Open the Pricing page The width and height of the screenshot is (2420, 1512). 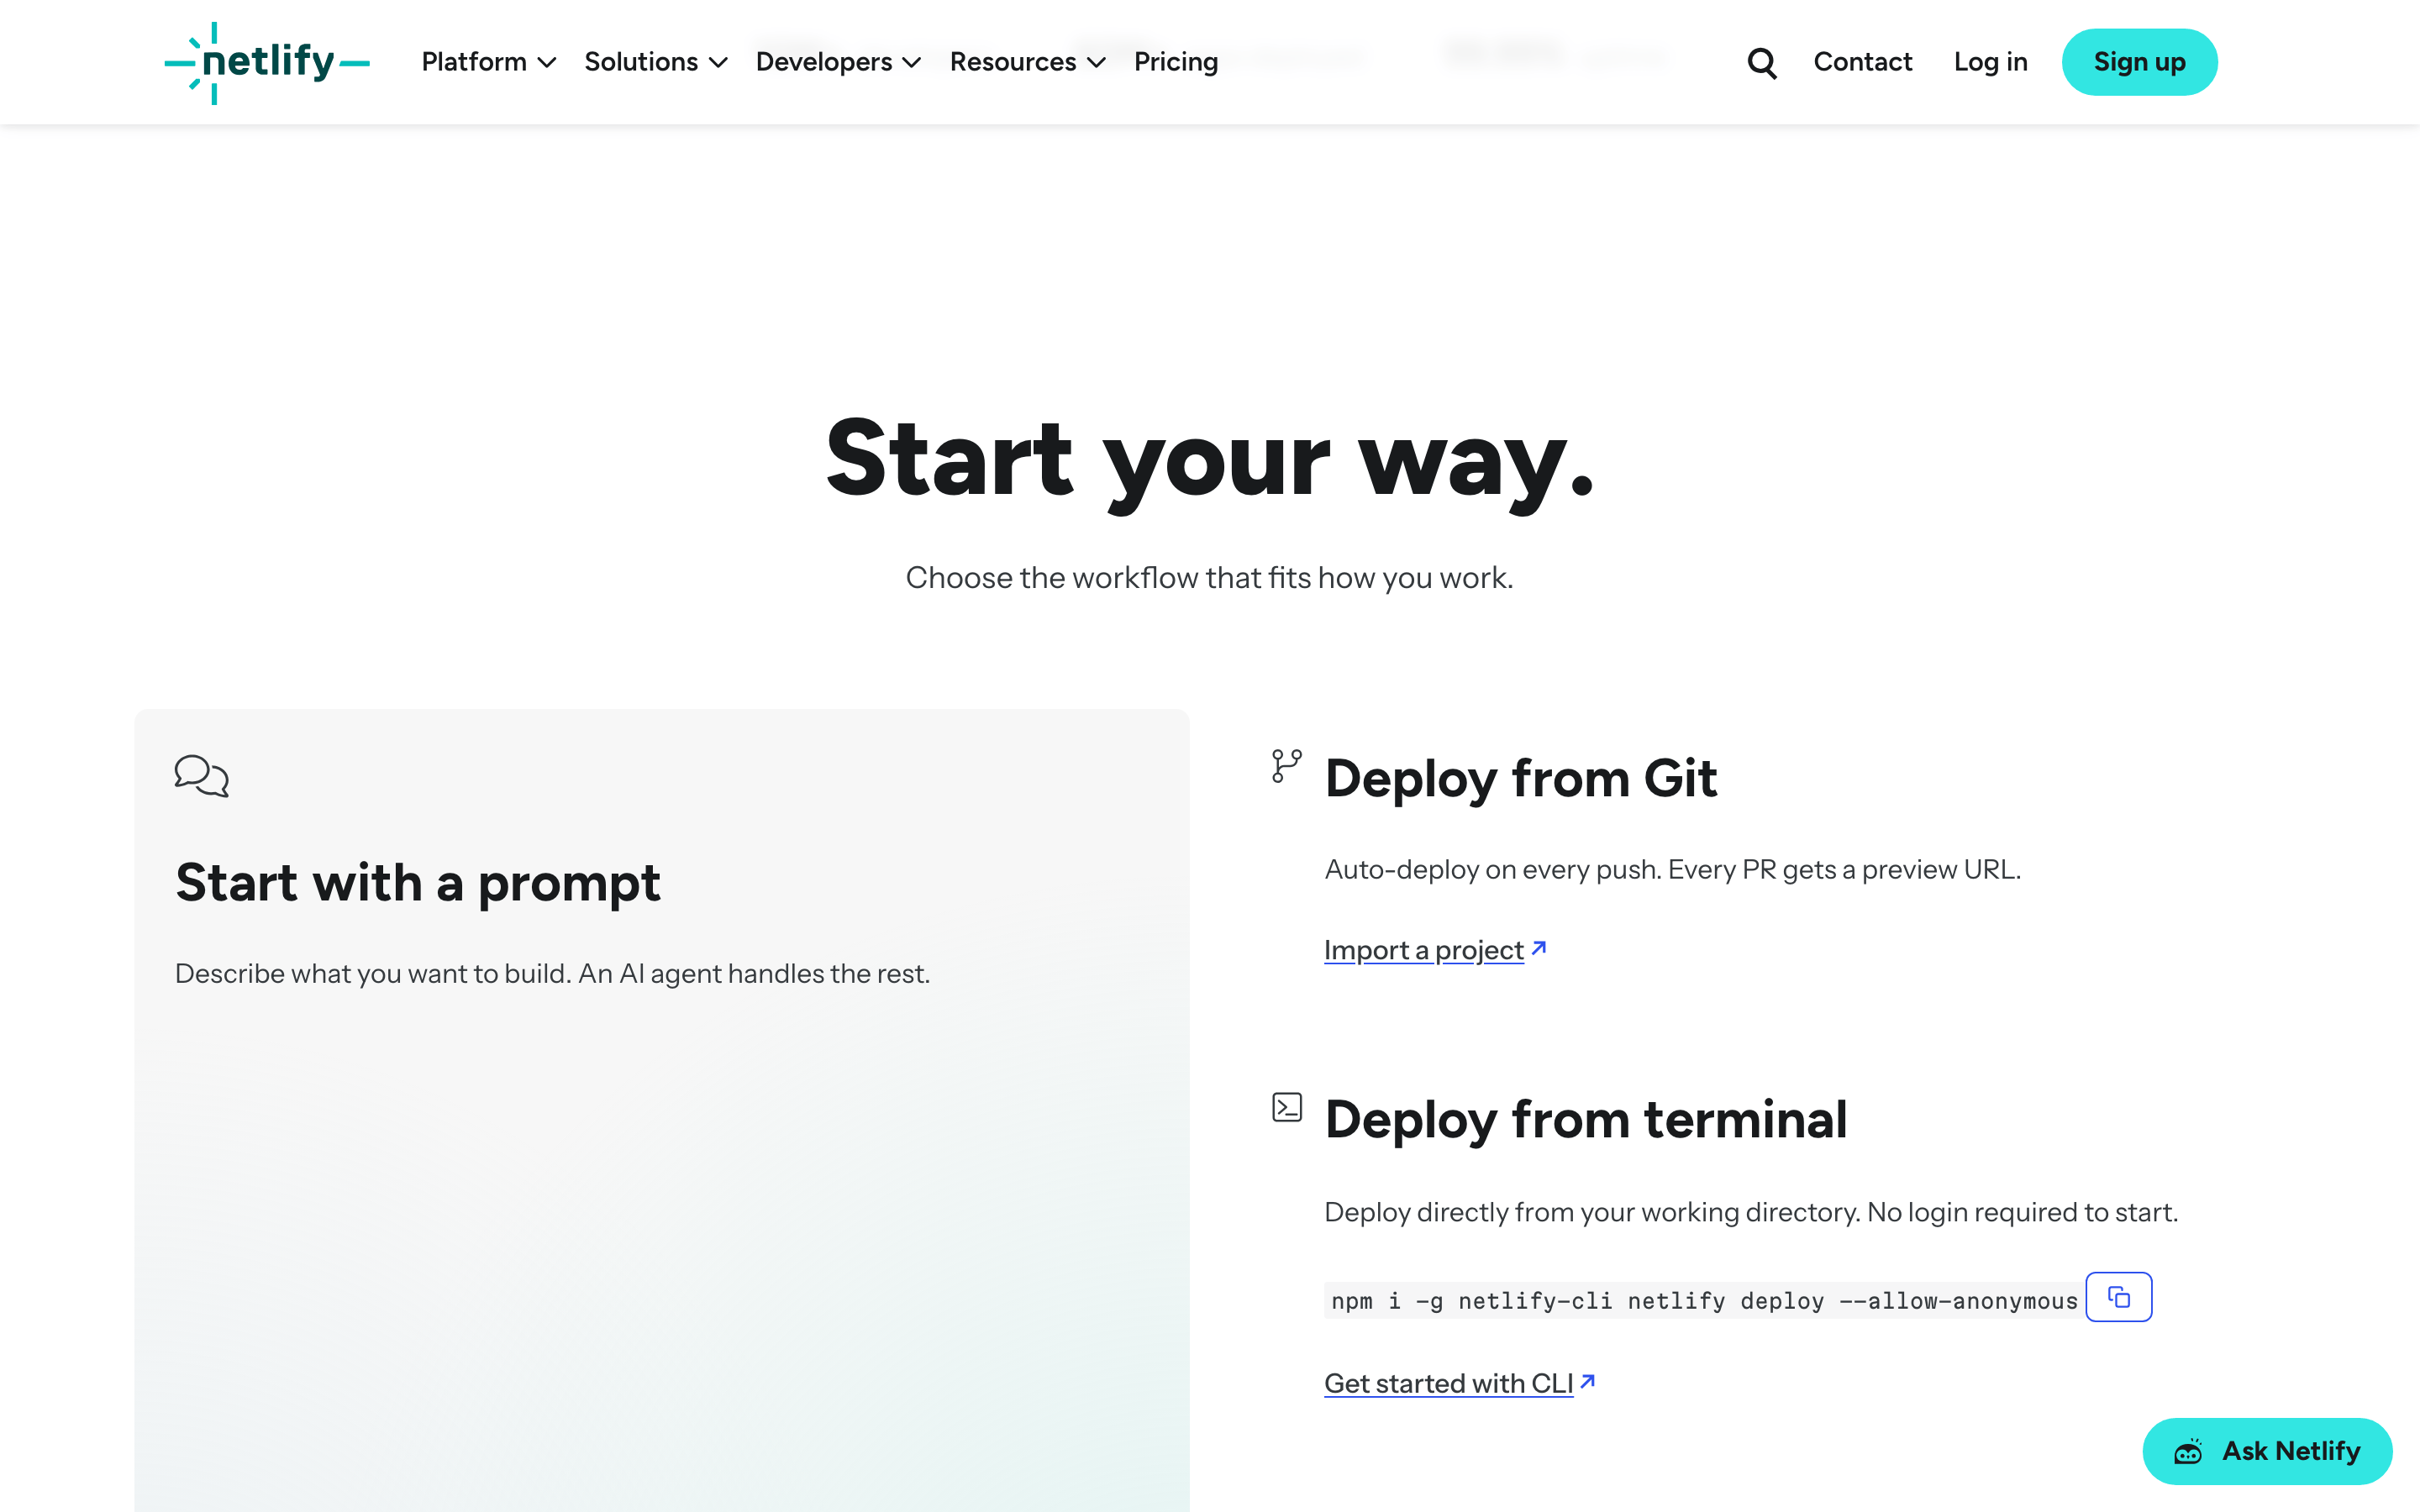click(1176, 62)
